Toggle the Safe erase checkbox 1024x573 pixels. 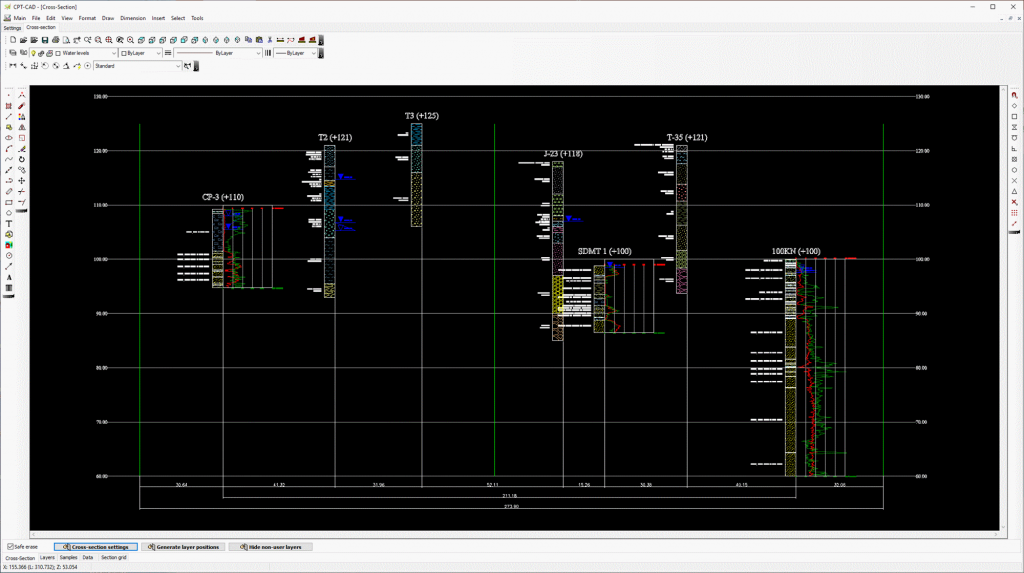click(x=11, y=547)
